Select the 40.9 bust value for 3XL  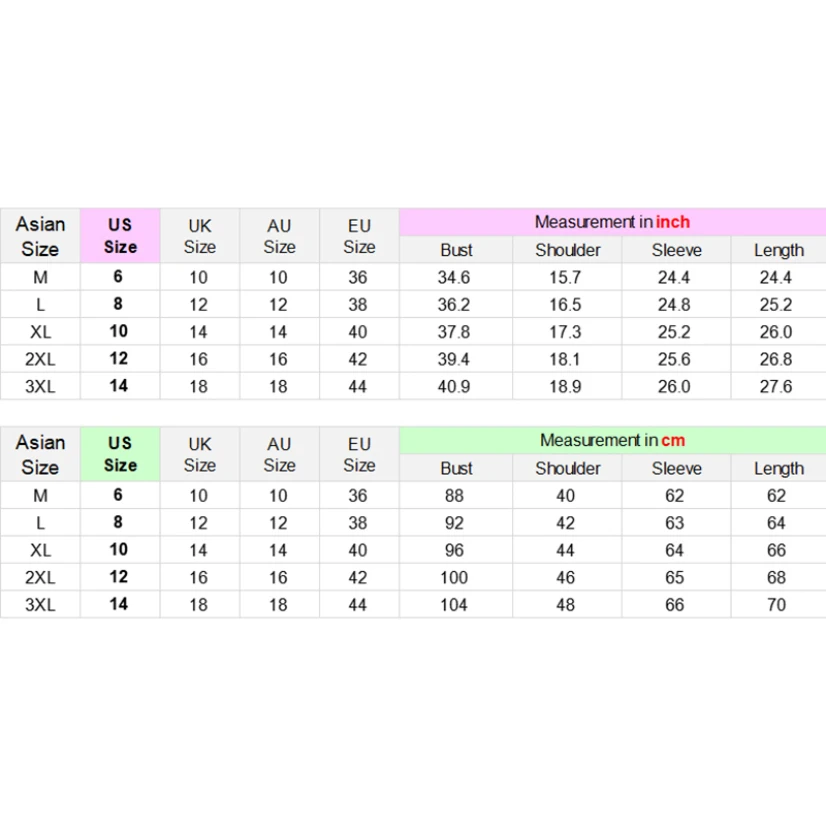click(x=454, y=386)
